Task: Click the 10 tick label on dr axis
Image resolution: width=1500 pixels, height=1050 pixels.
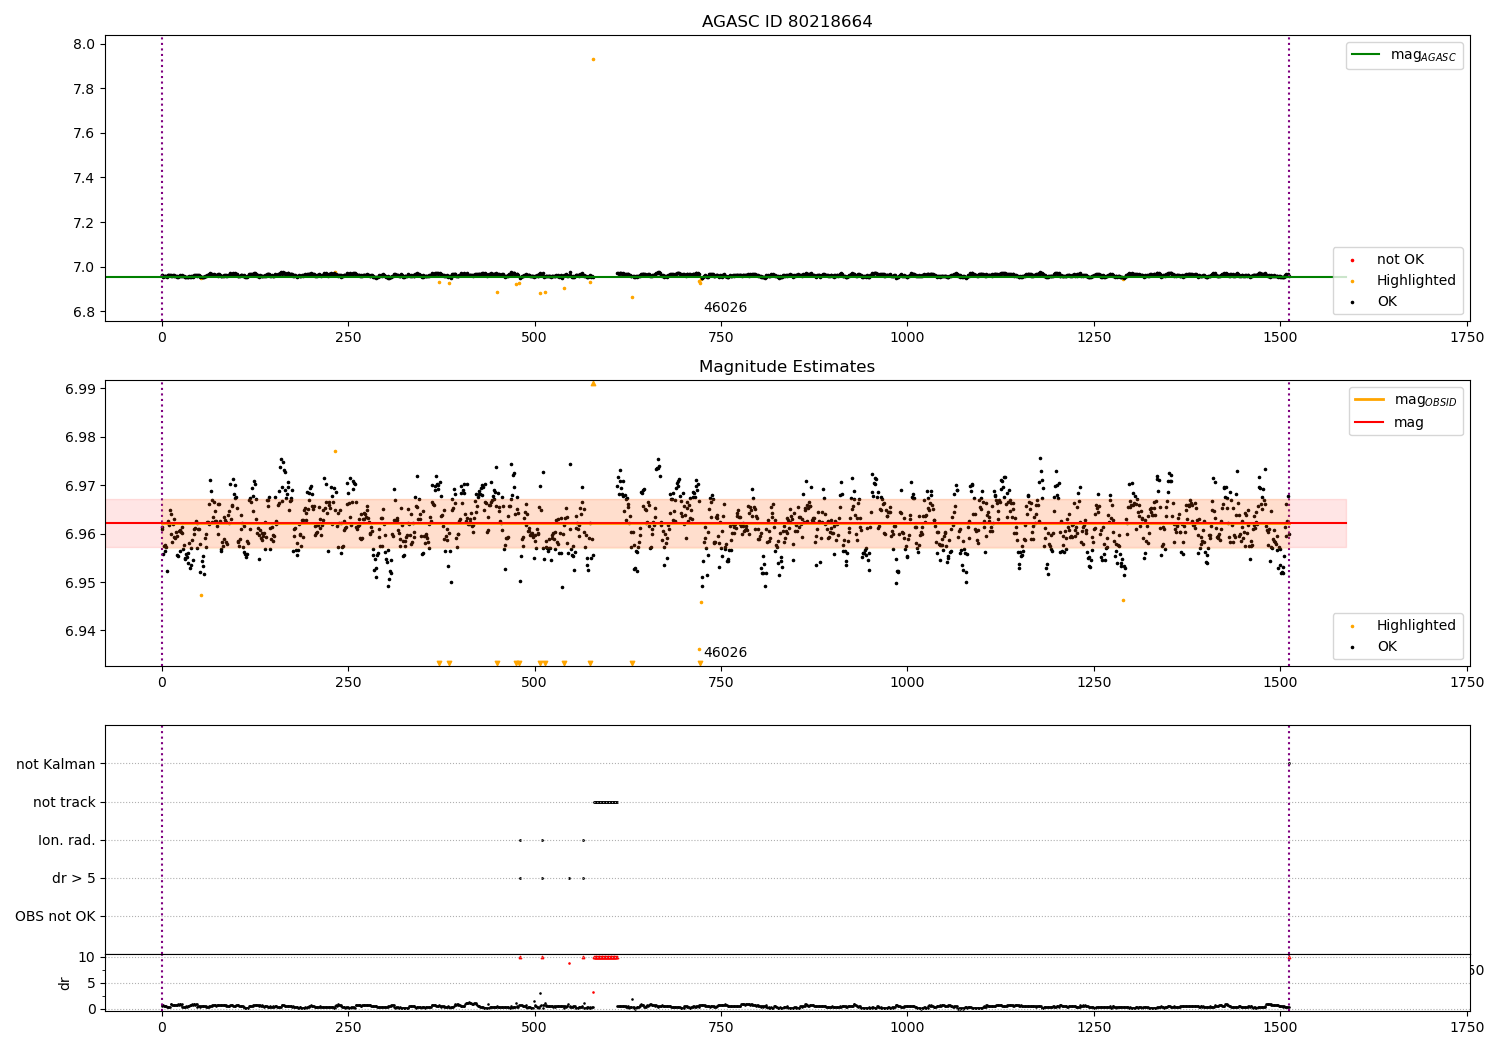Action: click(87, 957)
